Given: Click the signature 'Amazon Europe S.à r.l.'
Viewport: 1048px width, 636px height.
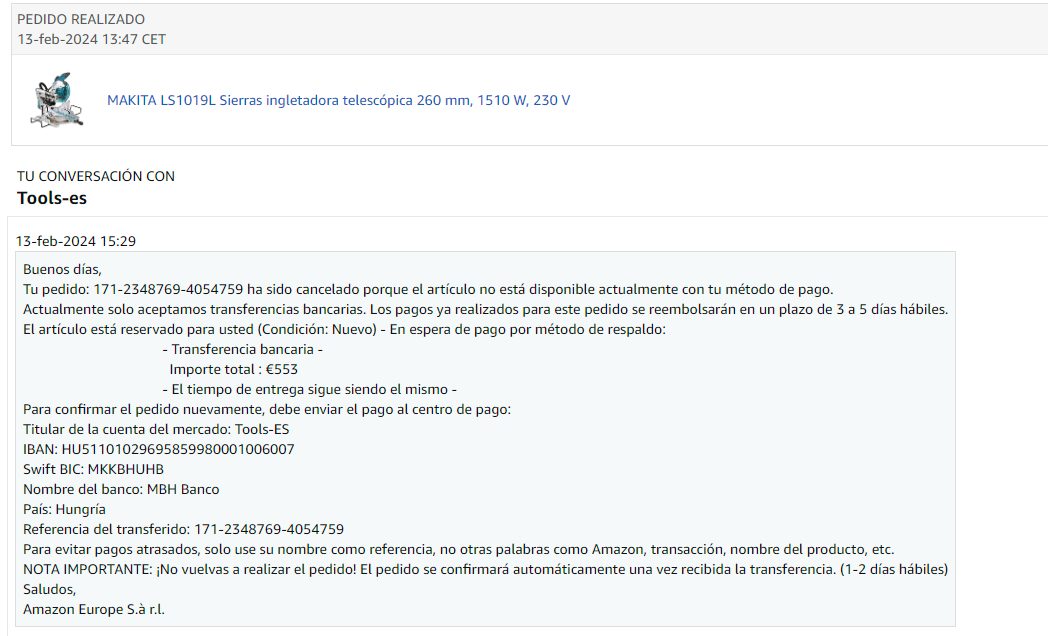Looking at the screenshot, I should [x=94, y=610].
